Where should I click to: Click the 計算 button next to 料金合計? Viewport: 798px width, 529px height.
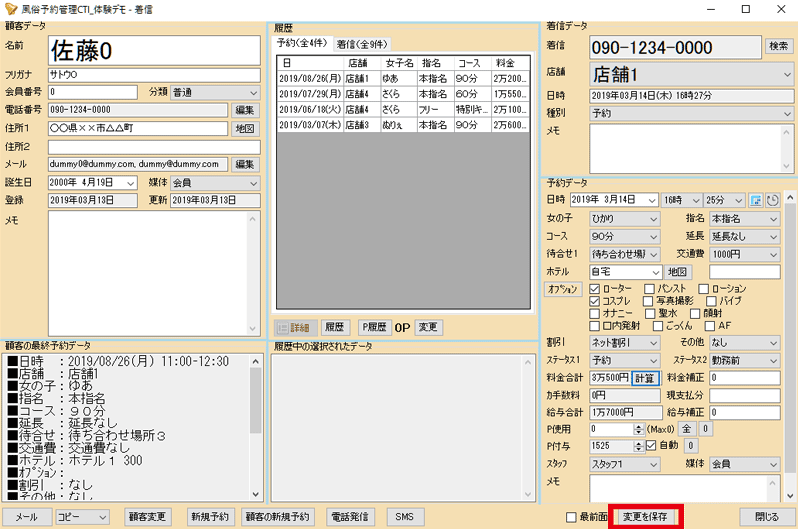point(646,378)
